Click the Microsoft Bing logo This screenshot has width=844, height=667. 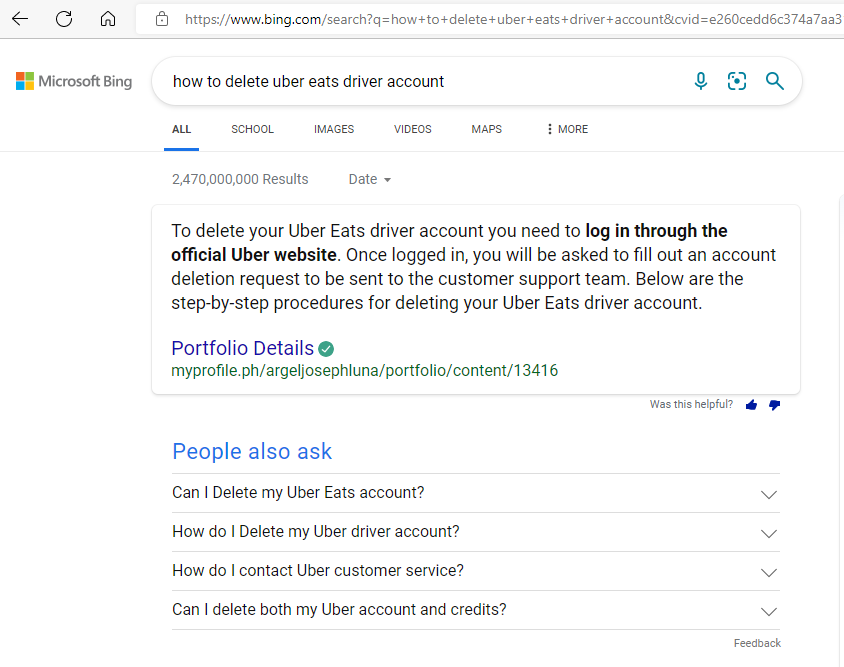coord(74,81)
